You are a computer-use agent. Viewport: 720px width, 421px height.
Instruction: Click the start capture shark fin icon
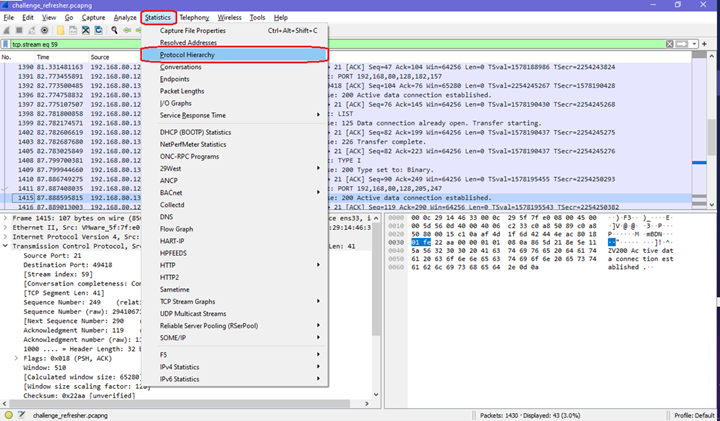[x=6, y=30]
